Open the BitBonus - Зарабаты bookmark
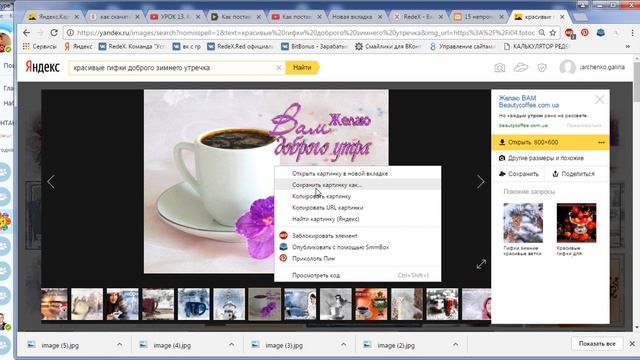 click(314, 47)
